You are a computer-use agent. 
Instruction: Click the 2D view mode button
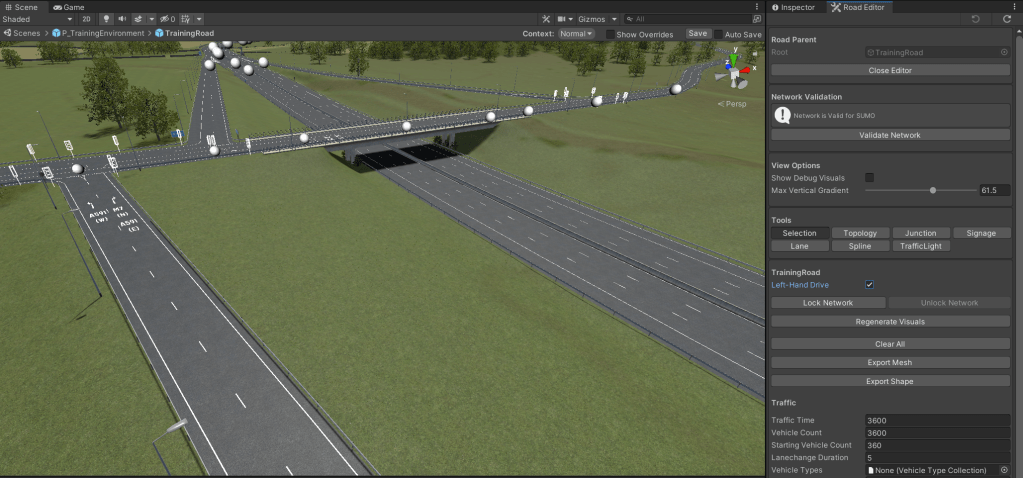pyautogui.click(x=86, y=19)
